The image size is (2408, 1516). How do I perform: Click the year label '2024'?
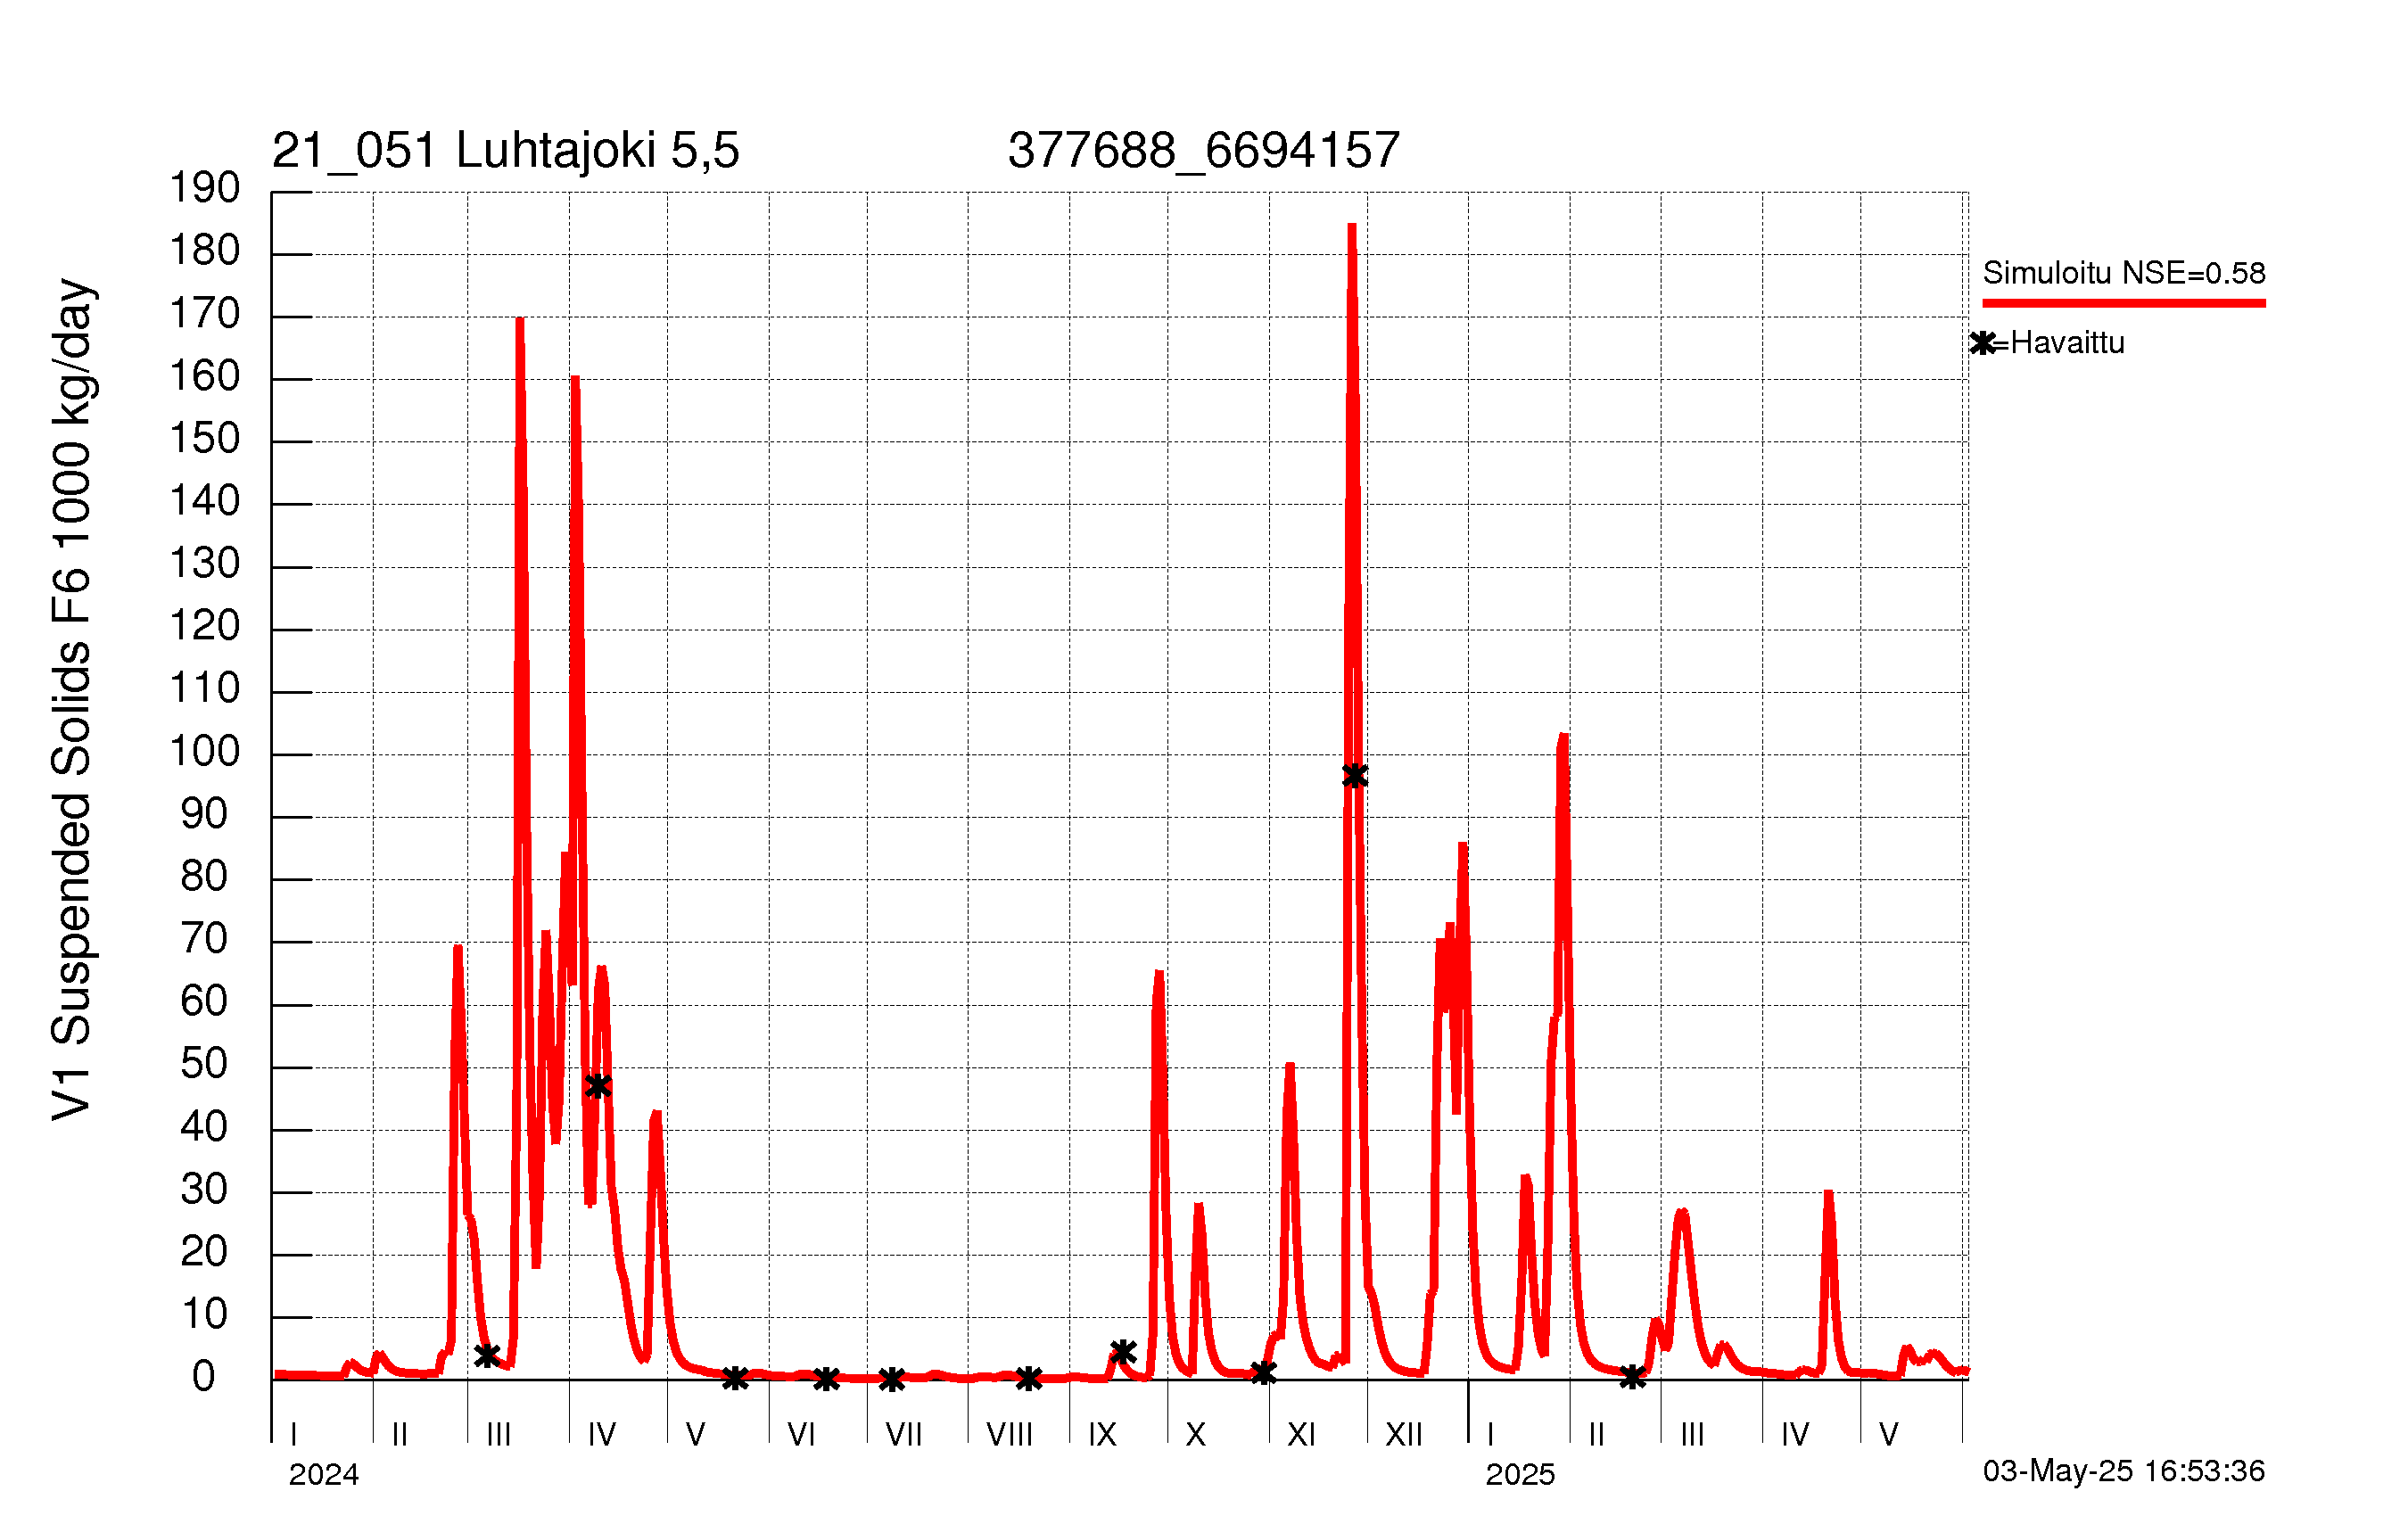(323, 1474)
